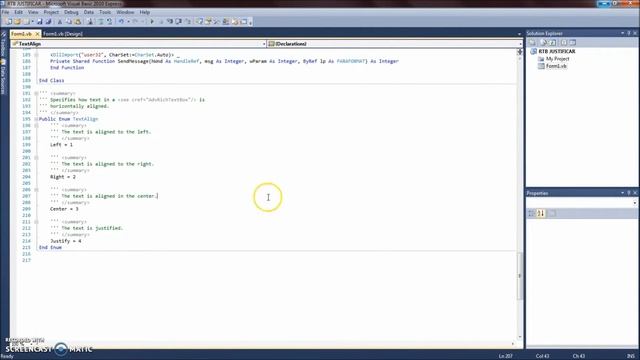The height and width of the screenshot is (360, 640).
Task: Open the Edit menu
Action: click(18, 12)
